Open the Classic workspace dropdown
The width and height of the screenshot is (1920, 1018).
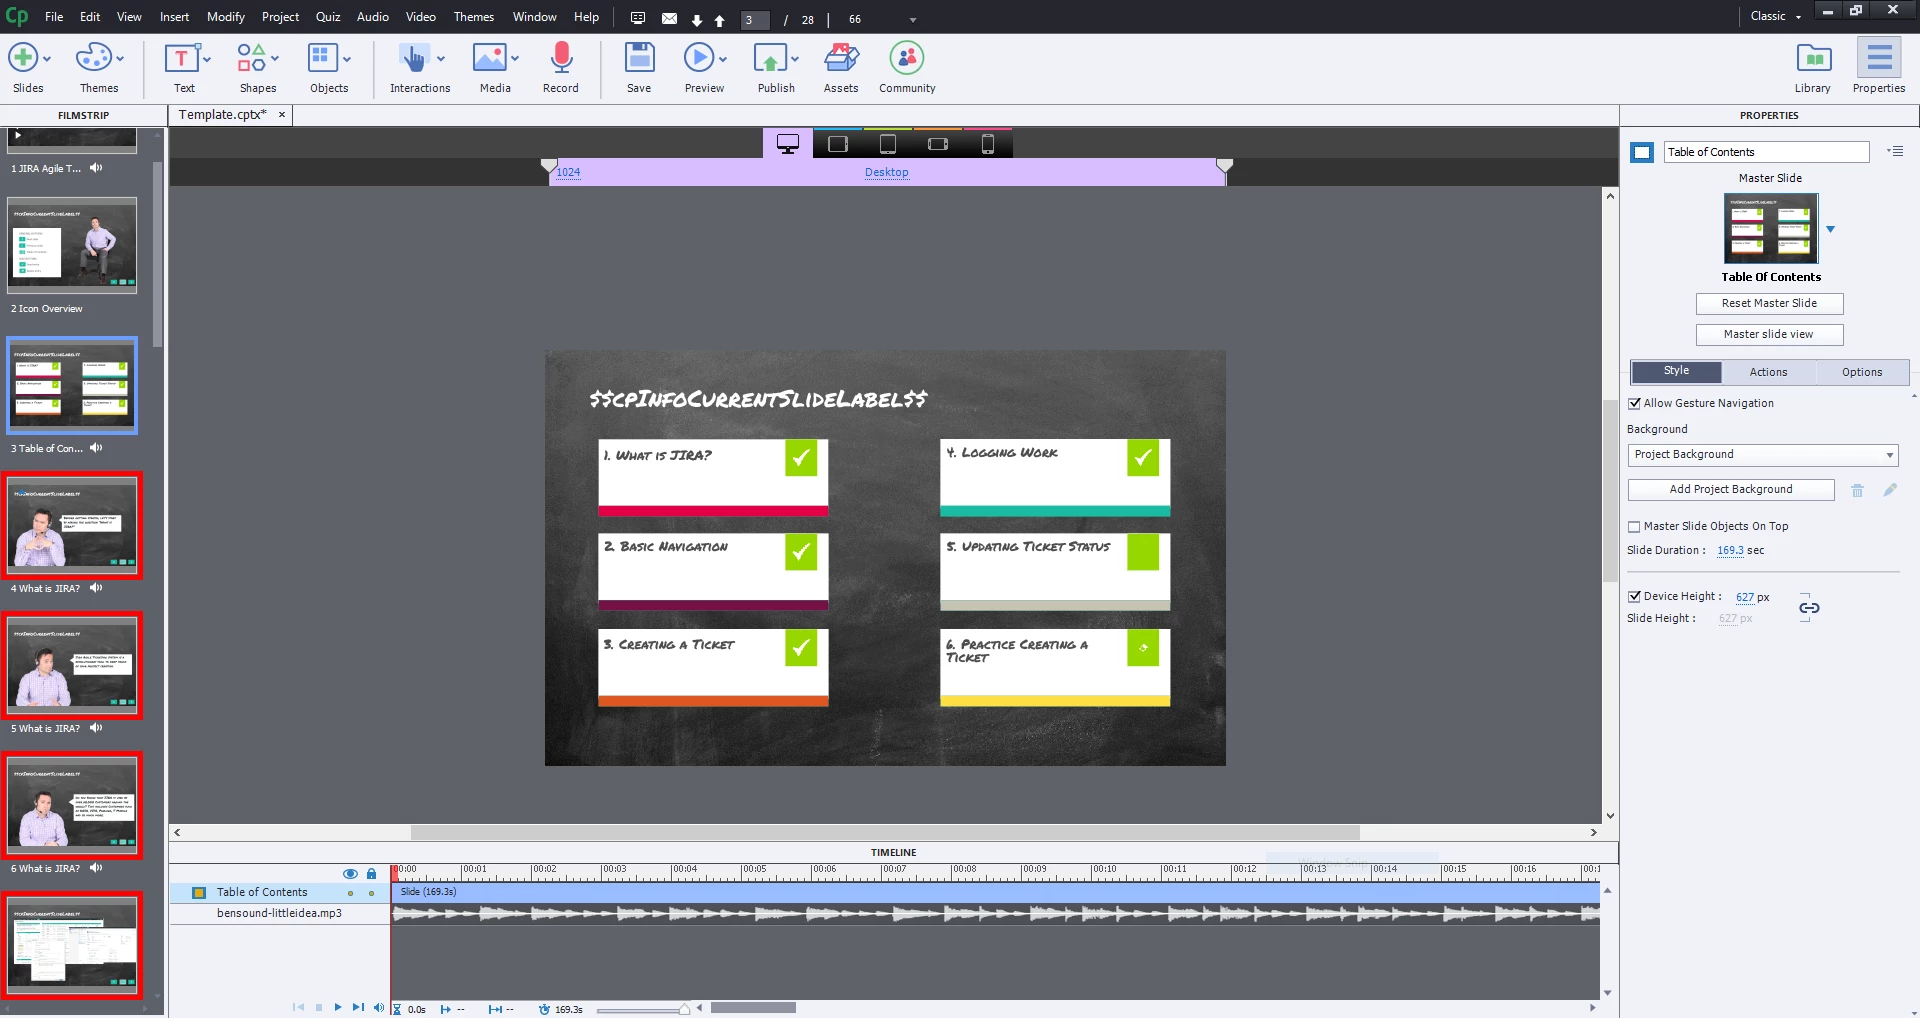[x=1776, y=16]
